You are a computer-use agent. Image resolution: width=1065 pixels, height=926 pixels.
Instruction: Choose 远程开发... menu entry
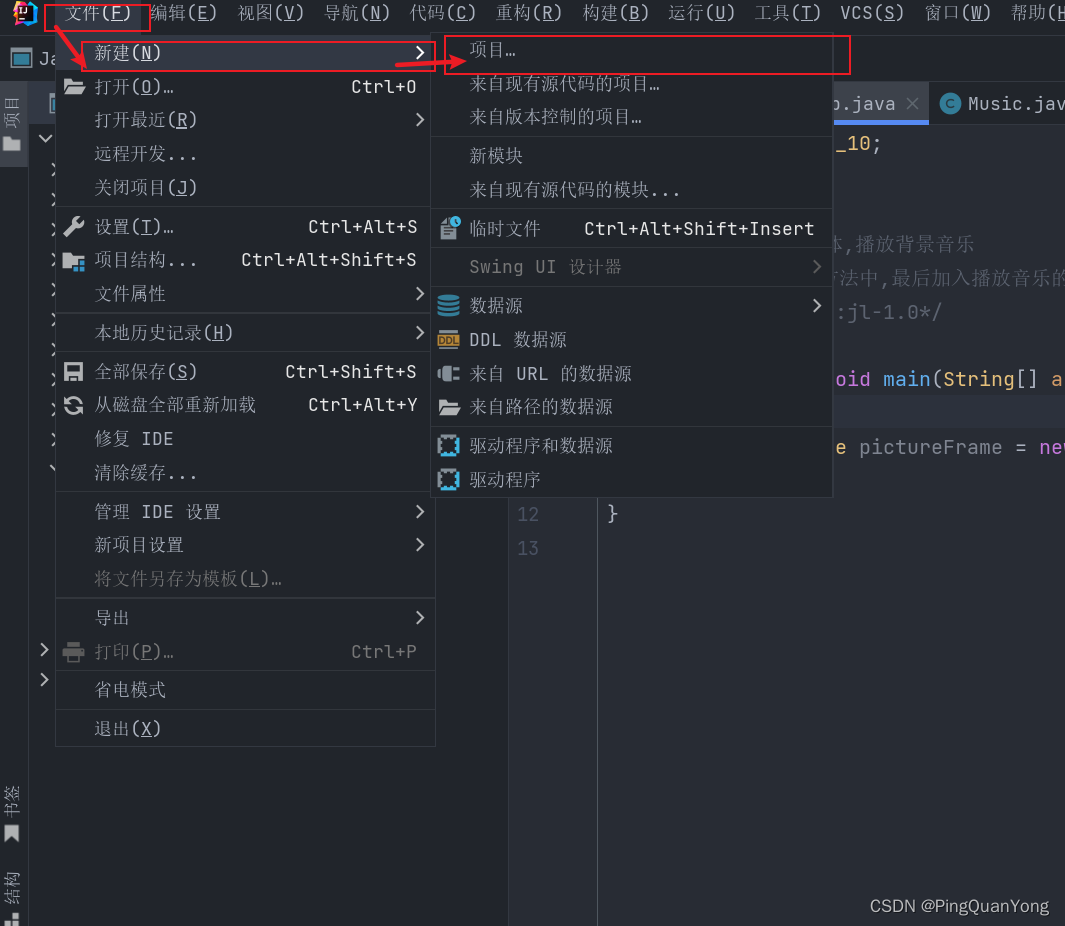click(245, 154)
